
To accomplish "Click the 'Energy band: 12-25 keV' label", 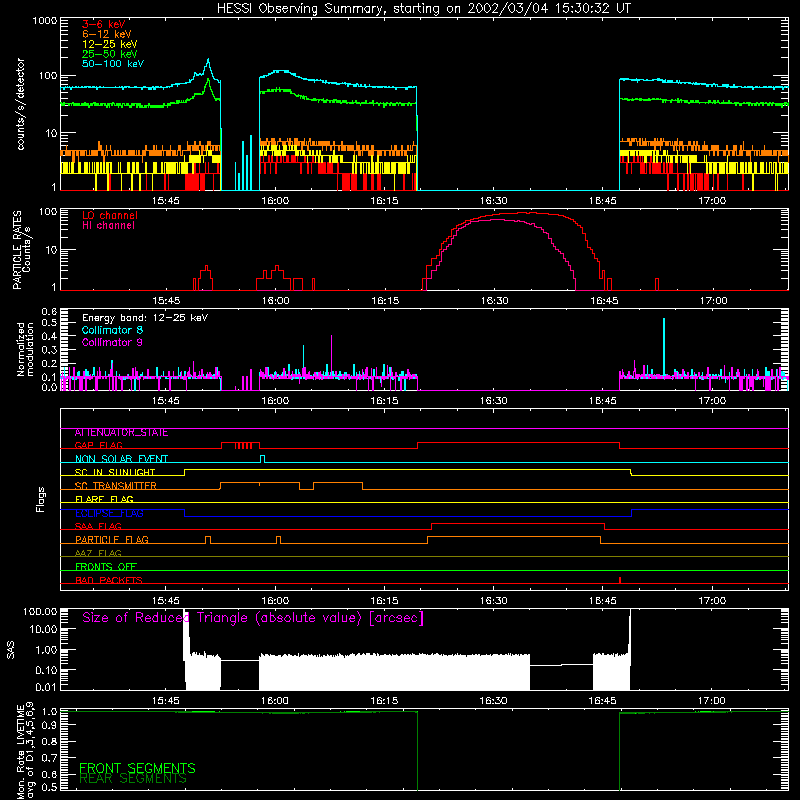I will (x=145, y=318).
